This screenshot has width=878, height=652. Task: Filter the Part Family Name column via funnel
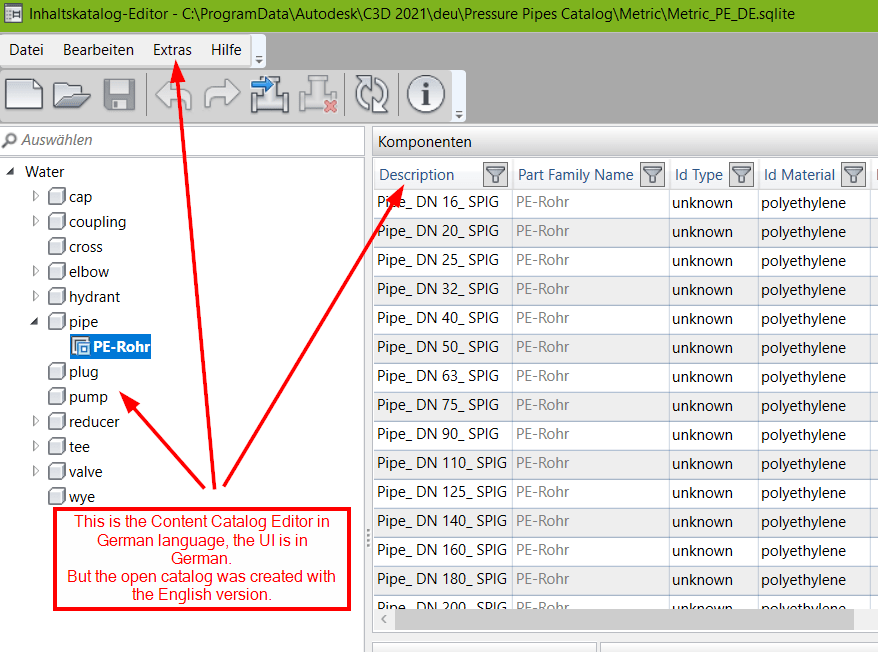(652, 175)
